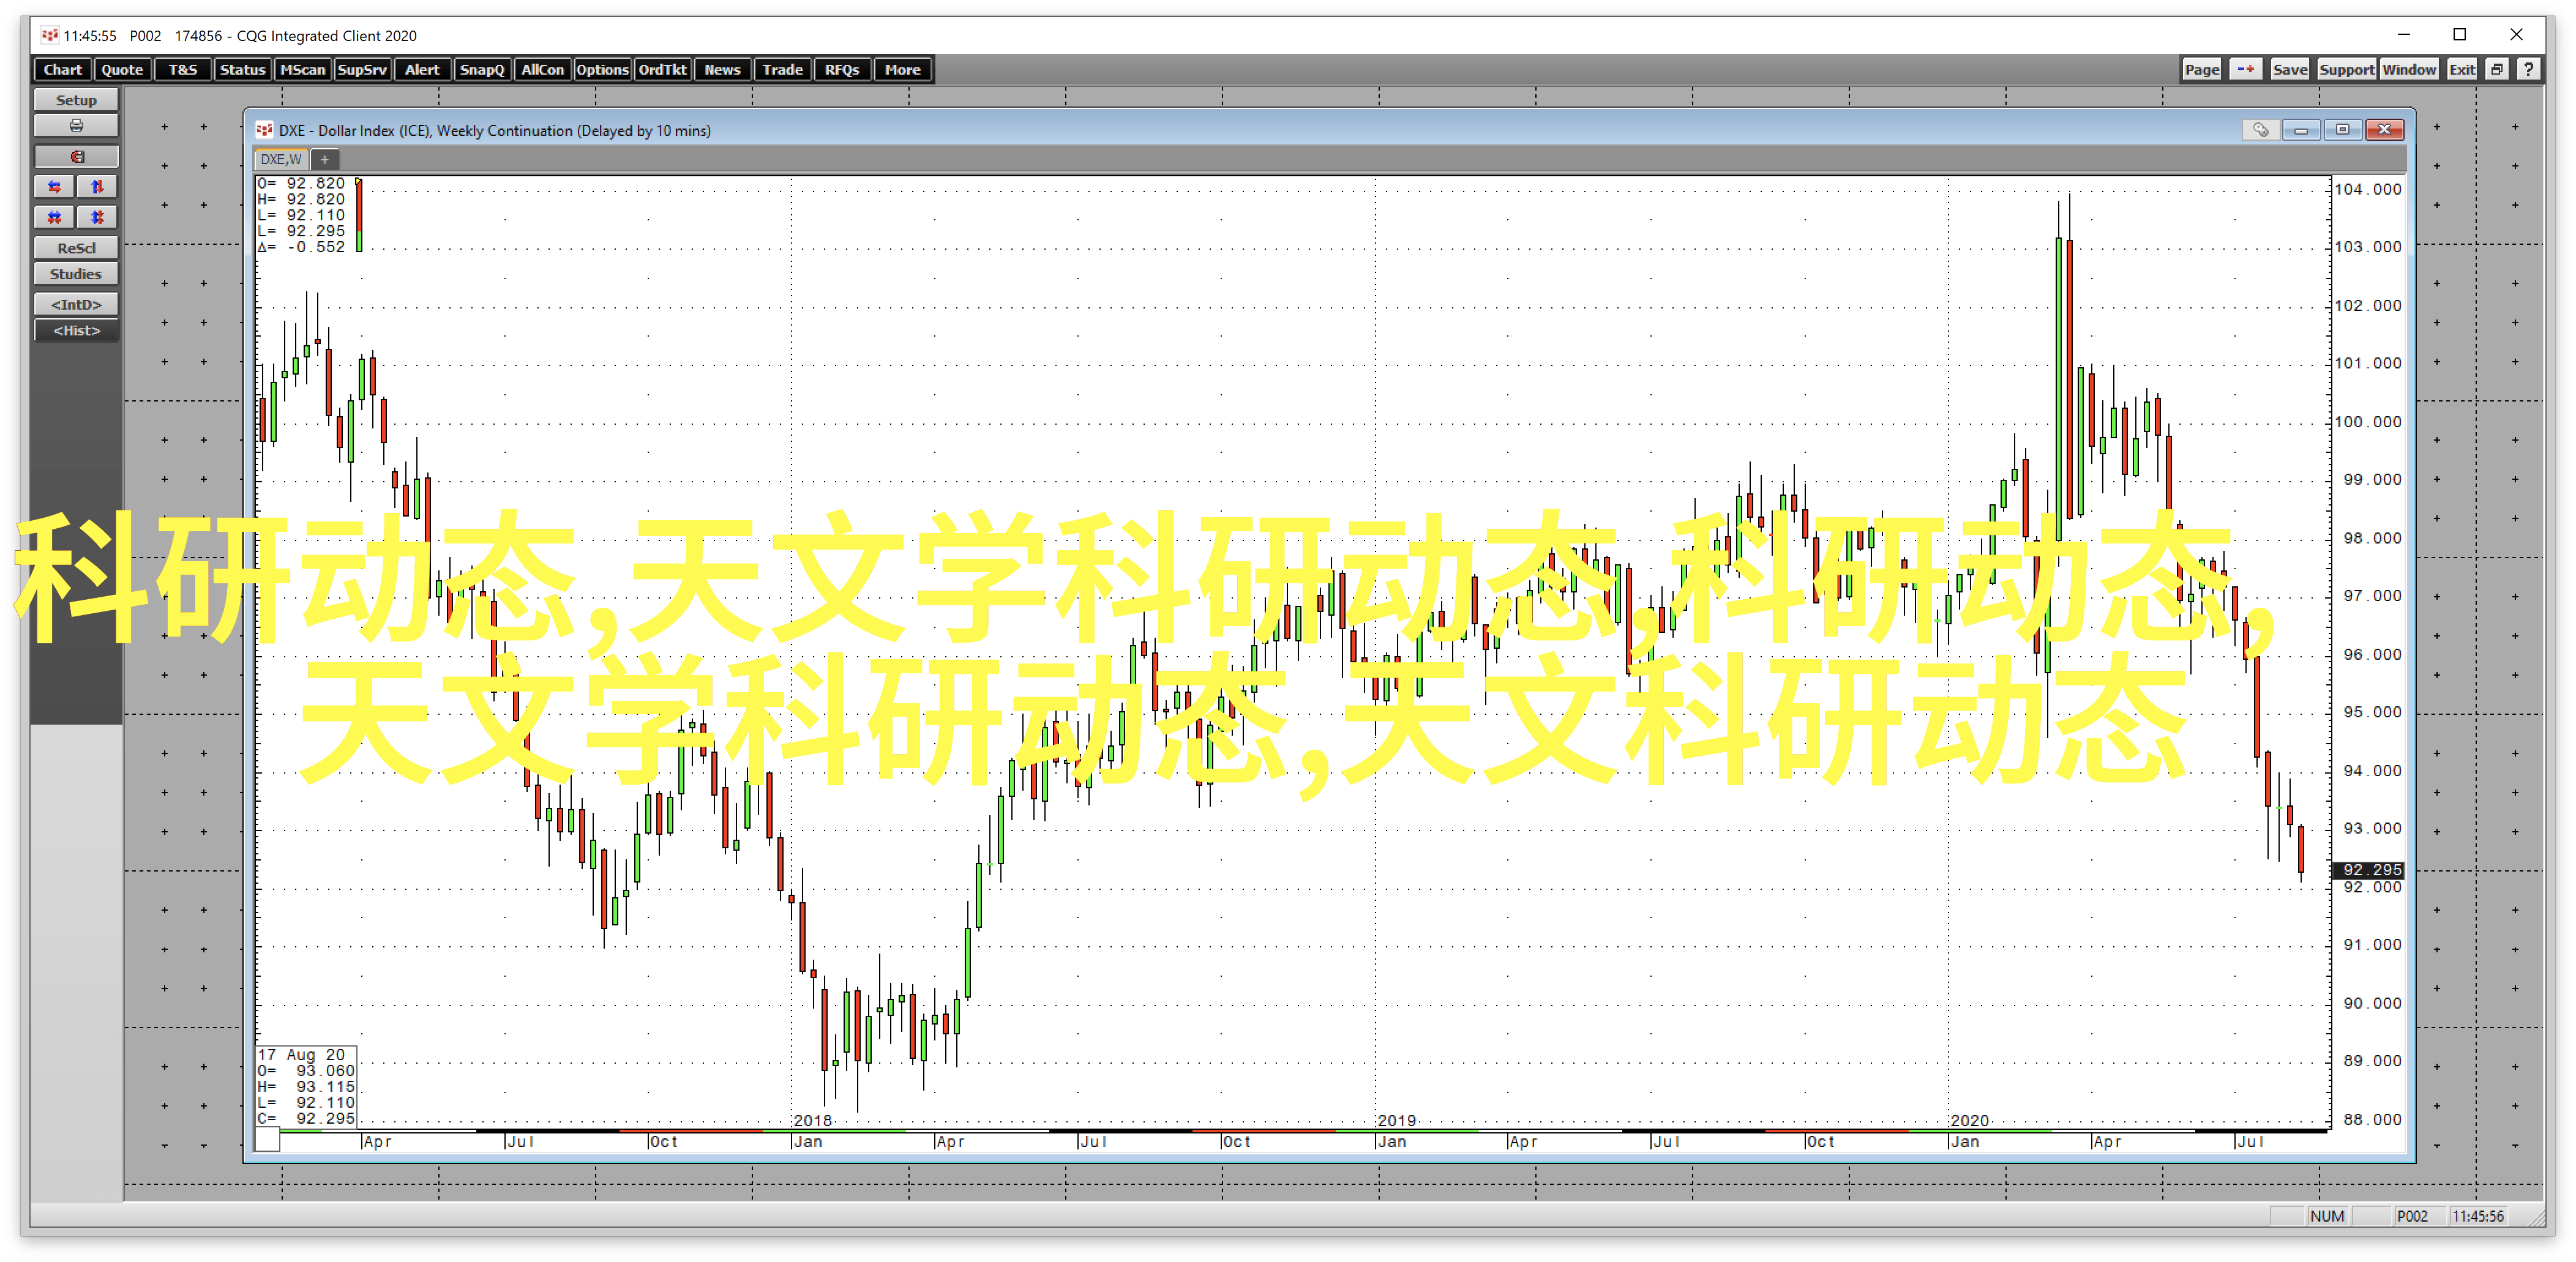Click the <IntD> intraday button
The image size is (2576, 1262).
[x=76, y=304]
